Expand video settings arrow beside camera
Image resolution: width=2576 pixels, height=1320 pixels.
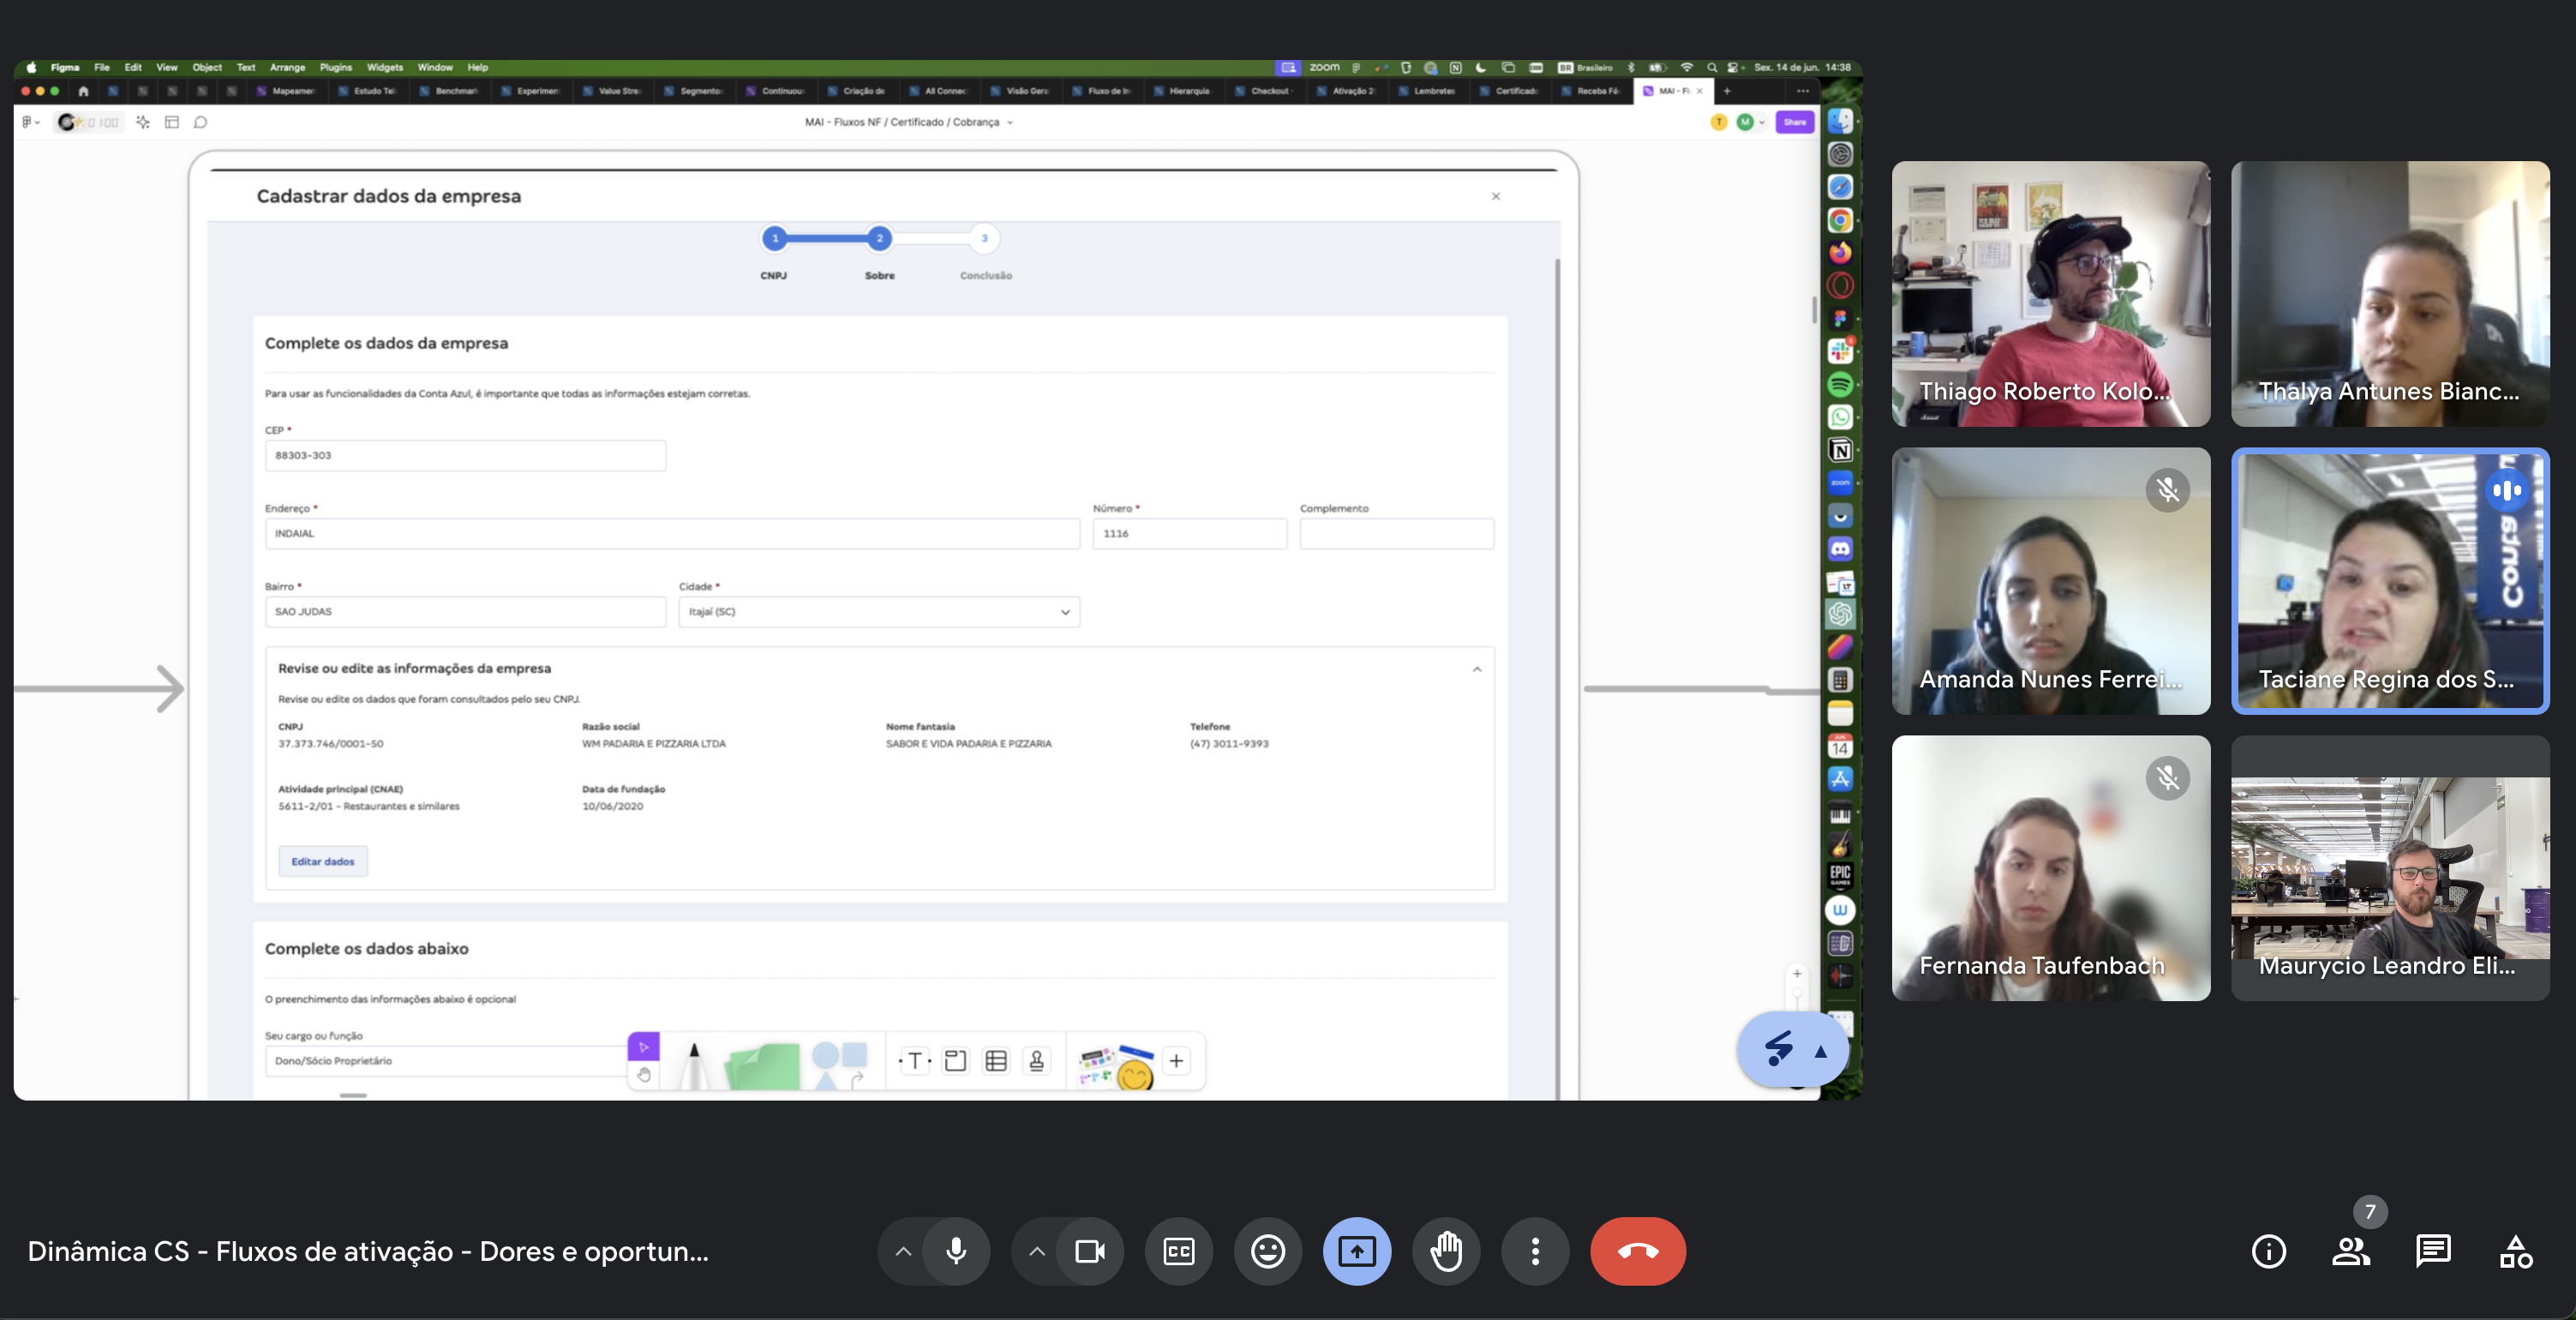(x=1036, y=1251)
